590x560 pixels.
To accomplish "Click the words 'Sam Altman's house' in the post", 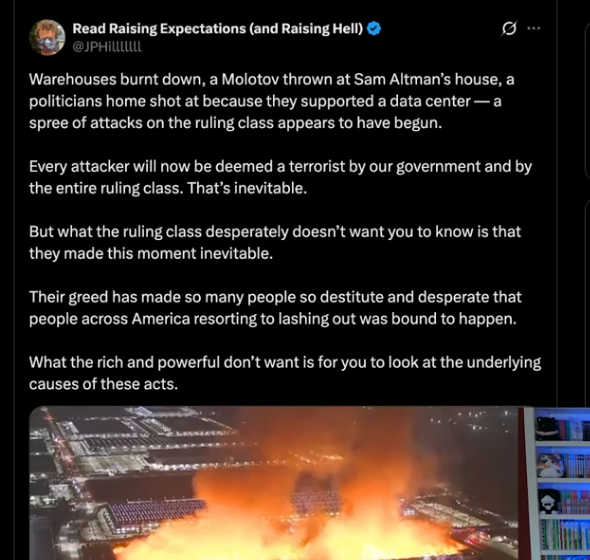I will point(427,79).
